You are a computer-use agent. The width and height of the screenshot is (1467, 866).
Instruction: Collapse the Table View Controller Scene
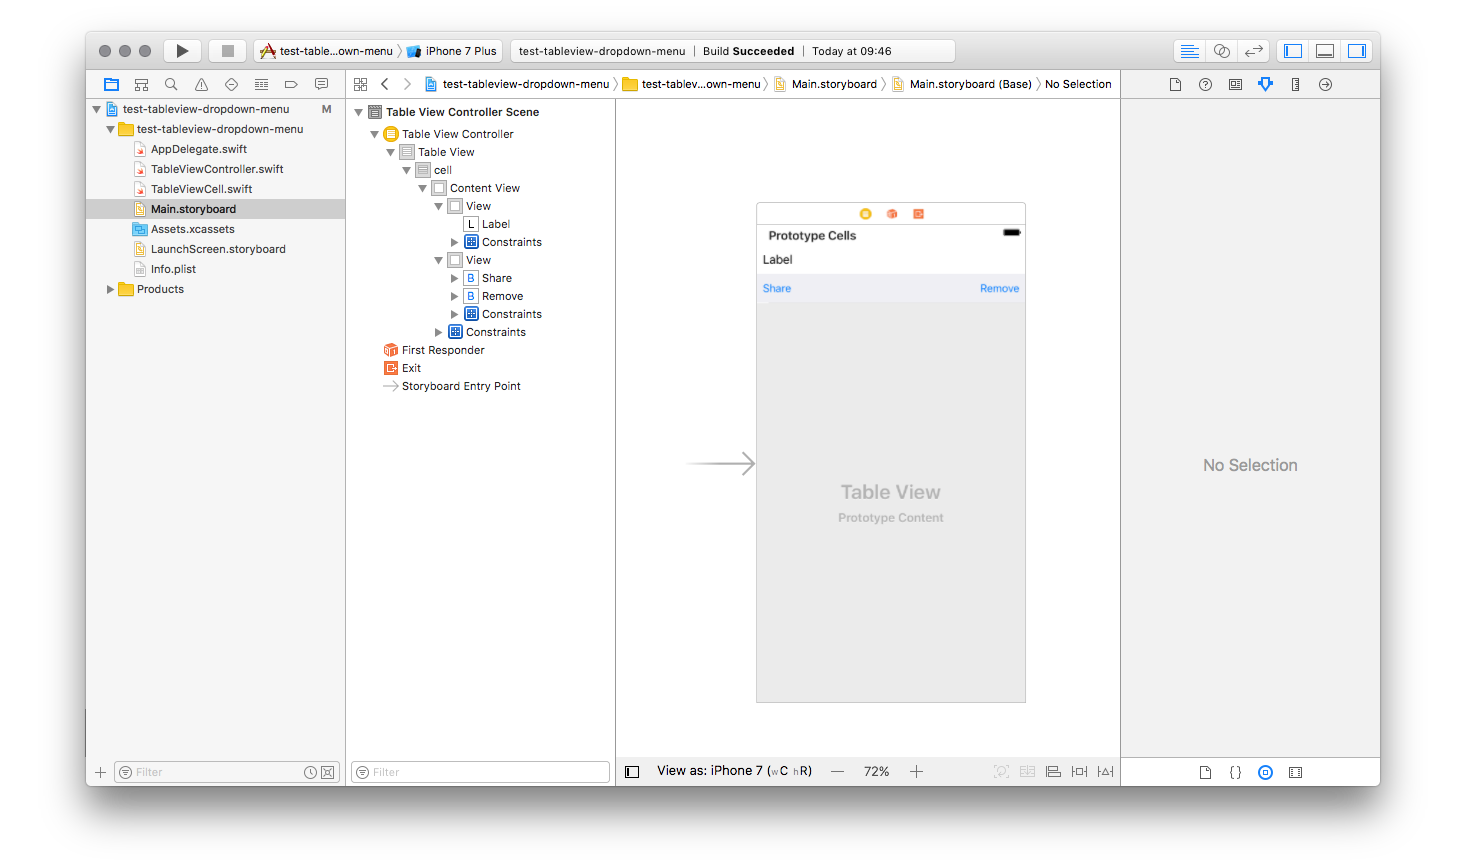click(x=359, y=113)
